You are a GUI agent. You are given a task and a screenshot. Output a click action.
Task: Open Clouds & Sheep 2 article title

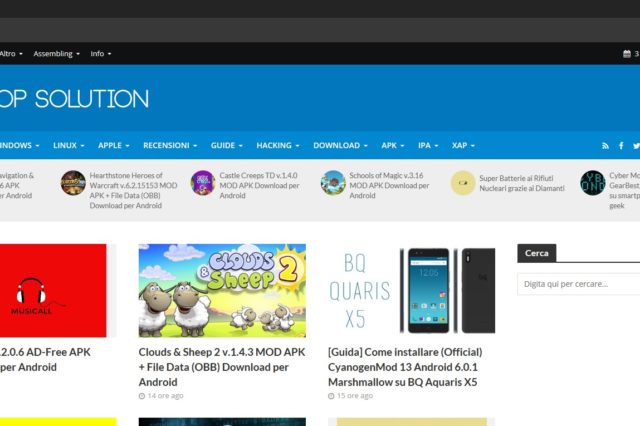point(222,367)
